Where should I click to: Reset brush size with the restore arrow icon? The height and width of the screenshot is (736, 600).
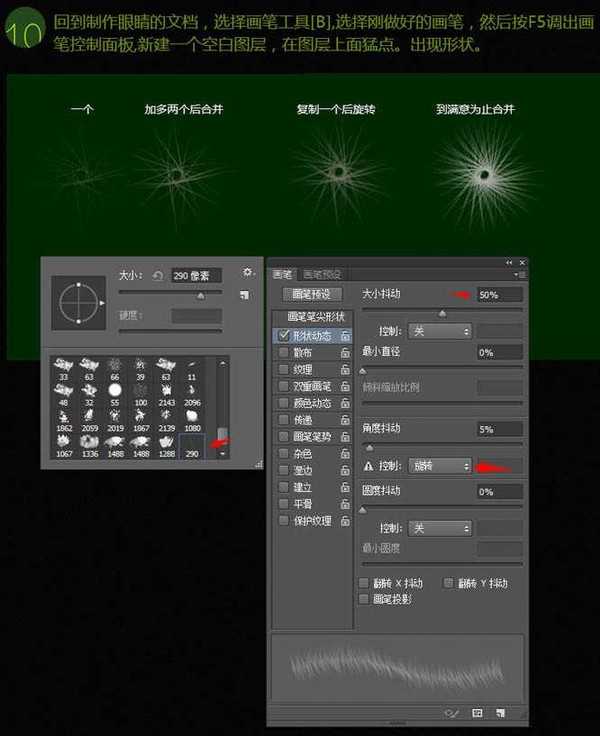(x=158, y=275)
